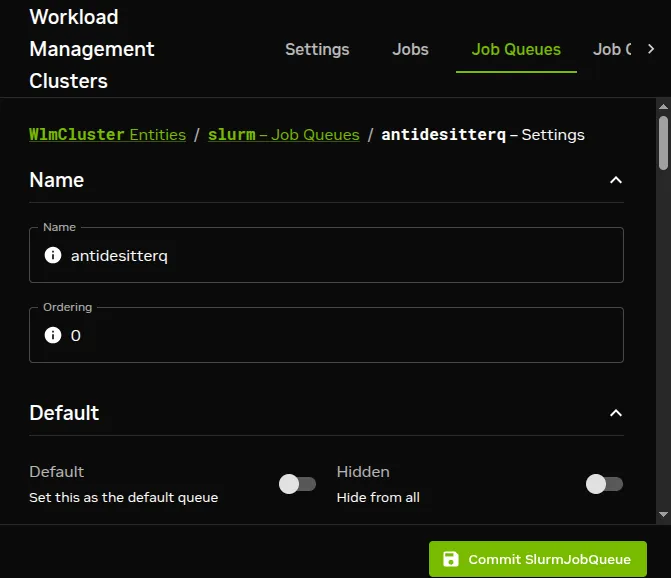Click the scrollbar up arrow
The width and height of the screenshot is (671, 578).
(x=663, y=107)
